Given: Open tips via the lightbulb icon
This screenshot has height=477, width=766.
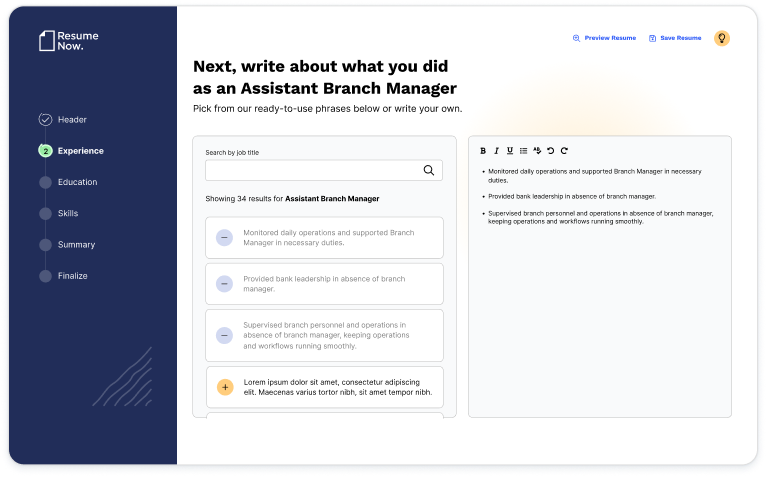Looking at the screenshot, I should pyautogui.click(x=721, y=38).
